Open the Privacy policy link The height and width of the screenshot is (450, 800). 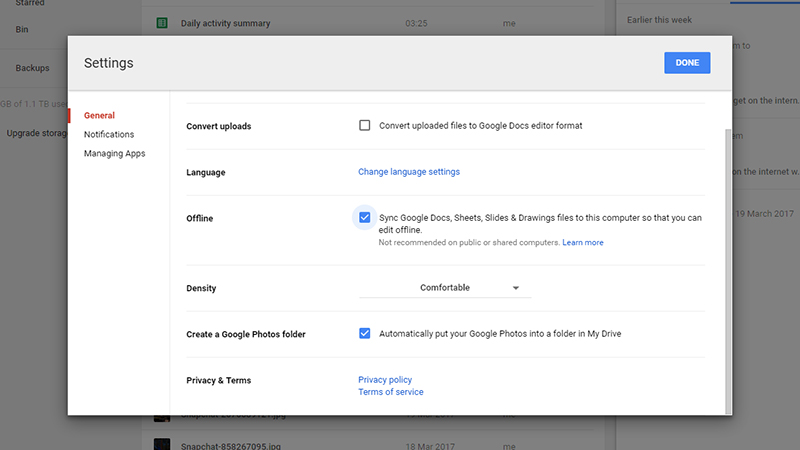(x=385, y=380)
